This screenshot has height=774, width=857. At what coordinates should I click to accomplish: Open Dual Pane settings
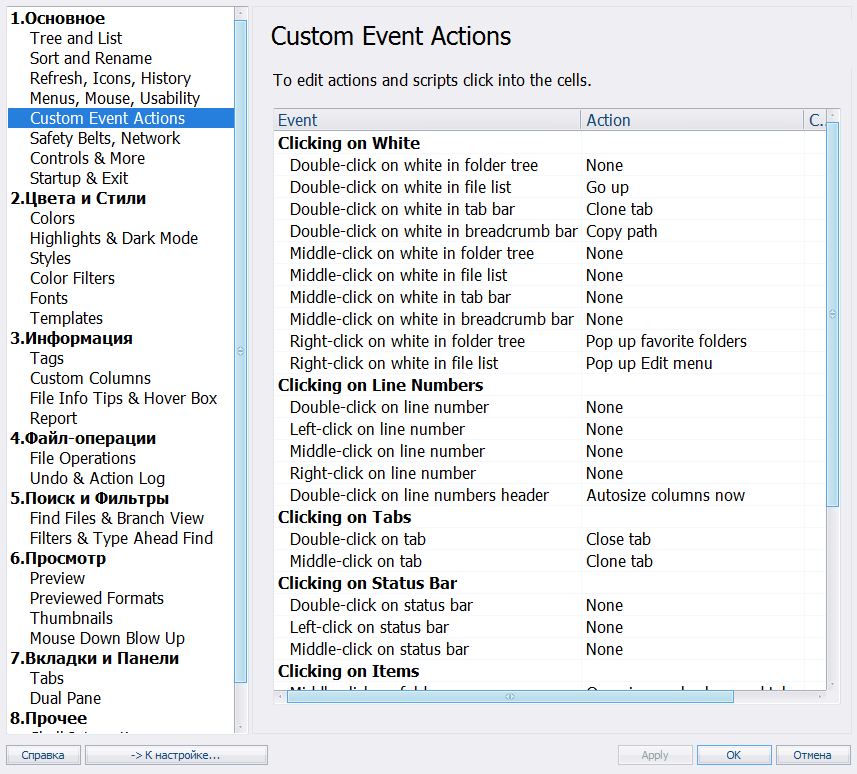[x=65, y=698]
